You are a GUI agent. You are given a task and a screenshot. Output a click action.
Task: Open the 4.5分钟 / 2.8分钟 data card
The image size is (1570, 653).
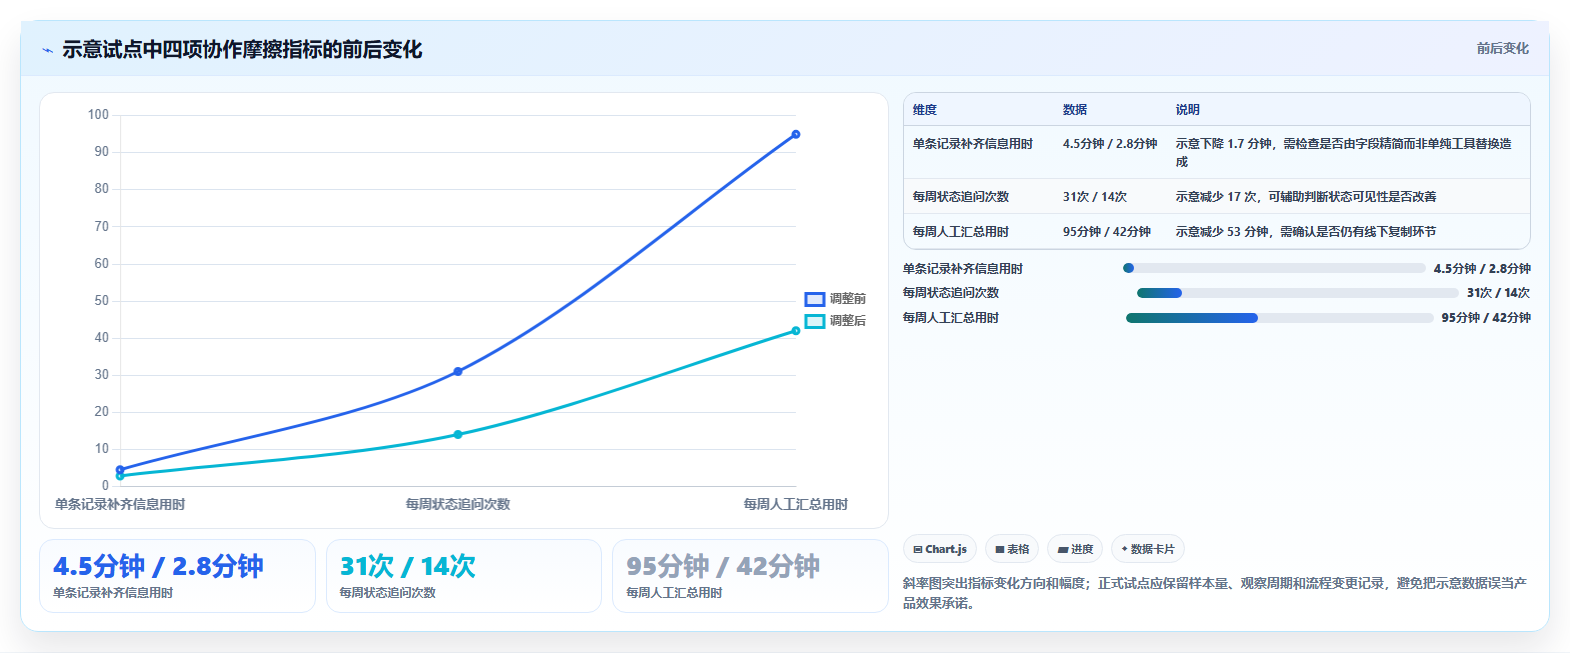point(177,576)
